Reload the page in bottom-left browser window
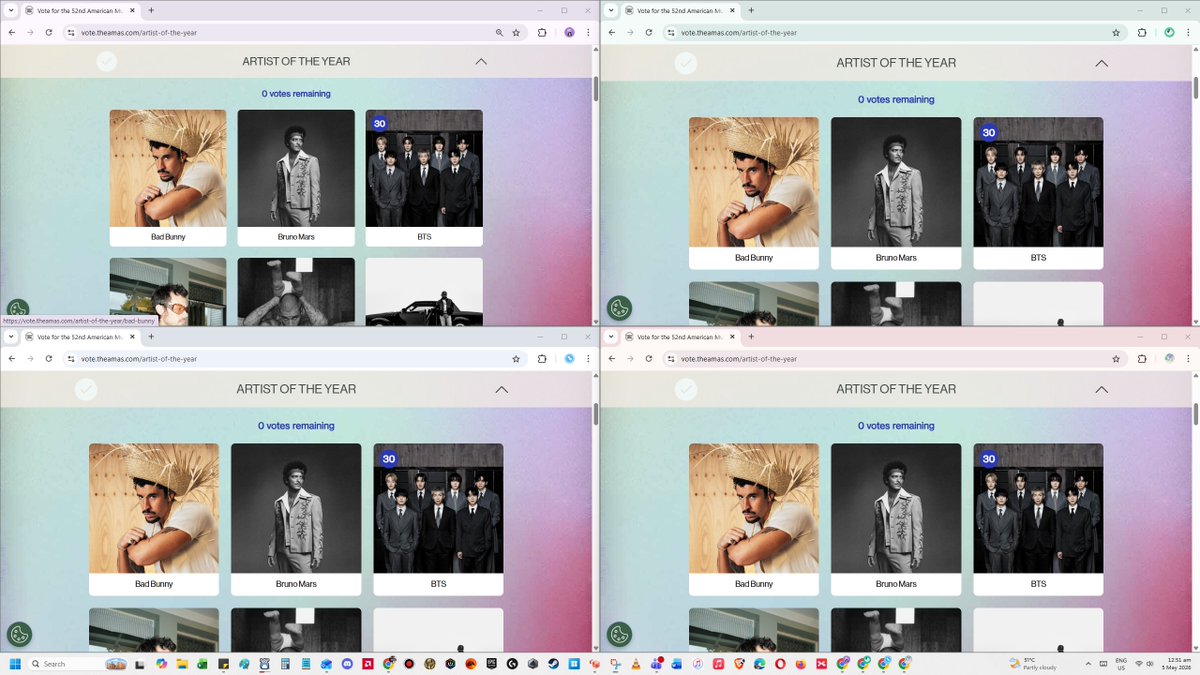 click(49, 358)
